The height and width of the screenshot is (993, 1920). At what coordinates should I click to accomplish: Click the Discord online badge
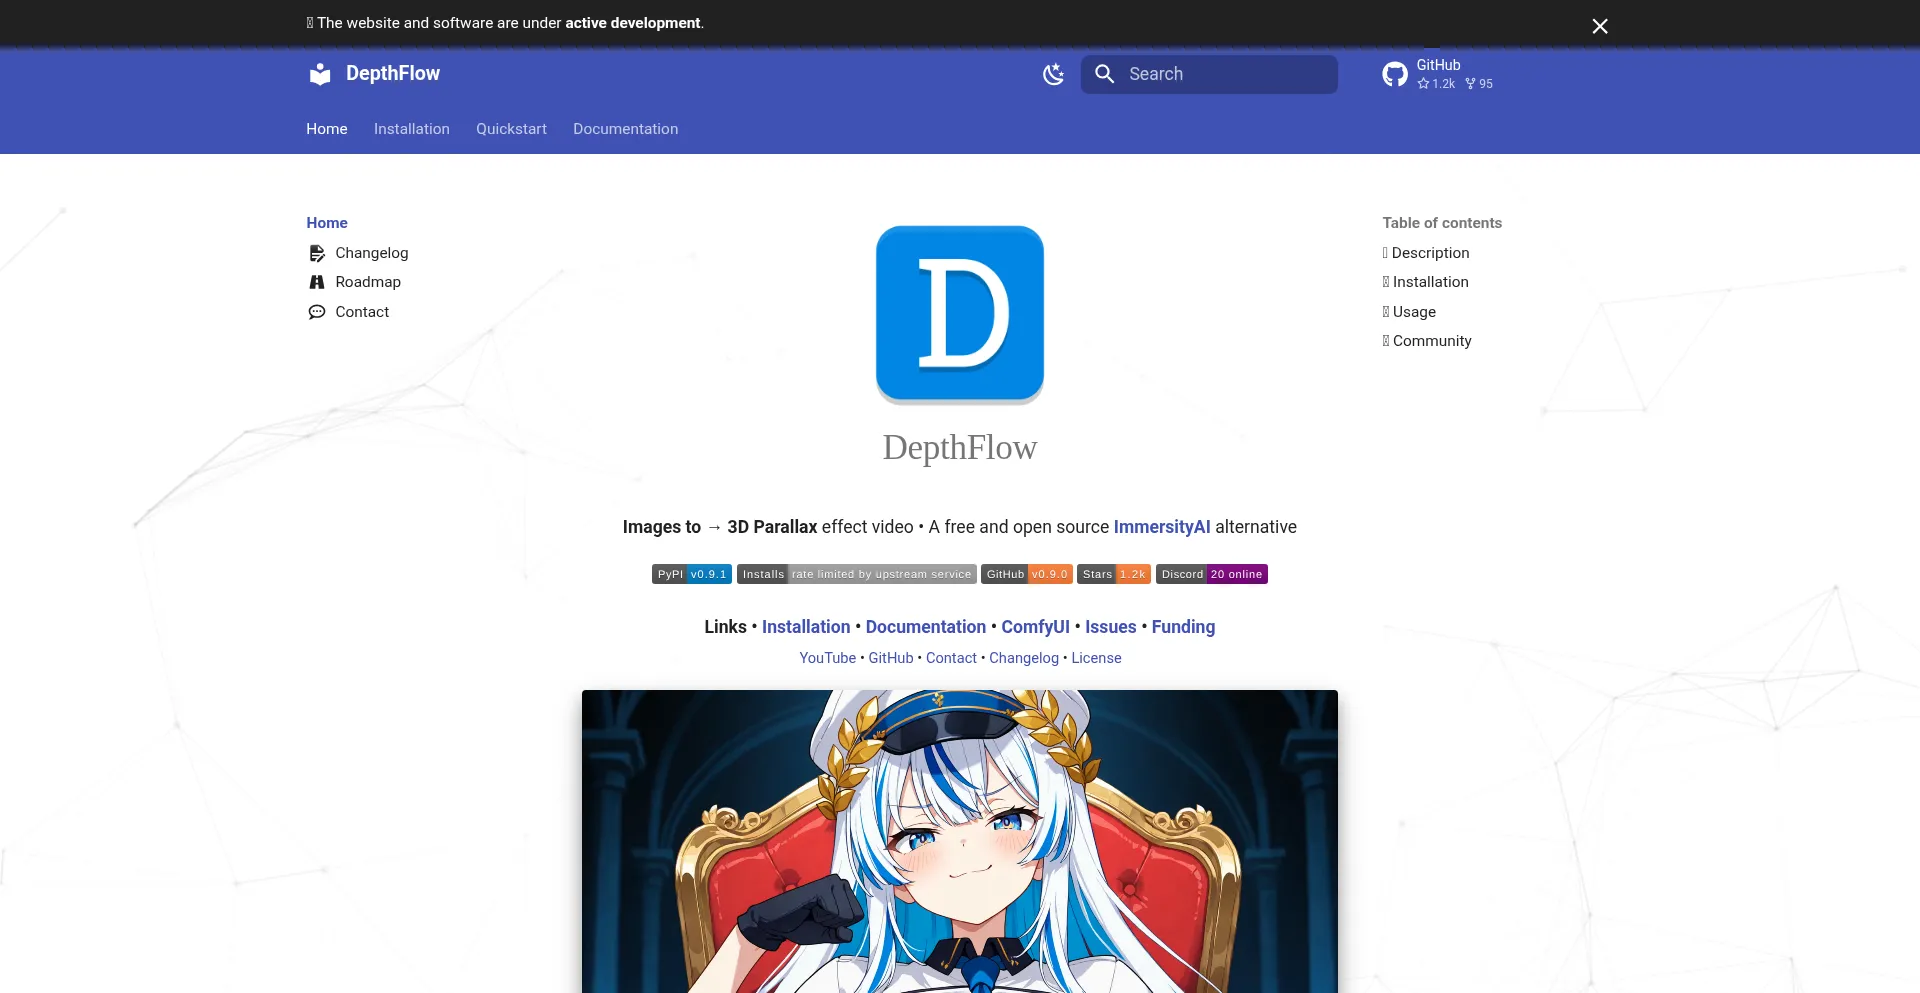[1211, 574]
